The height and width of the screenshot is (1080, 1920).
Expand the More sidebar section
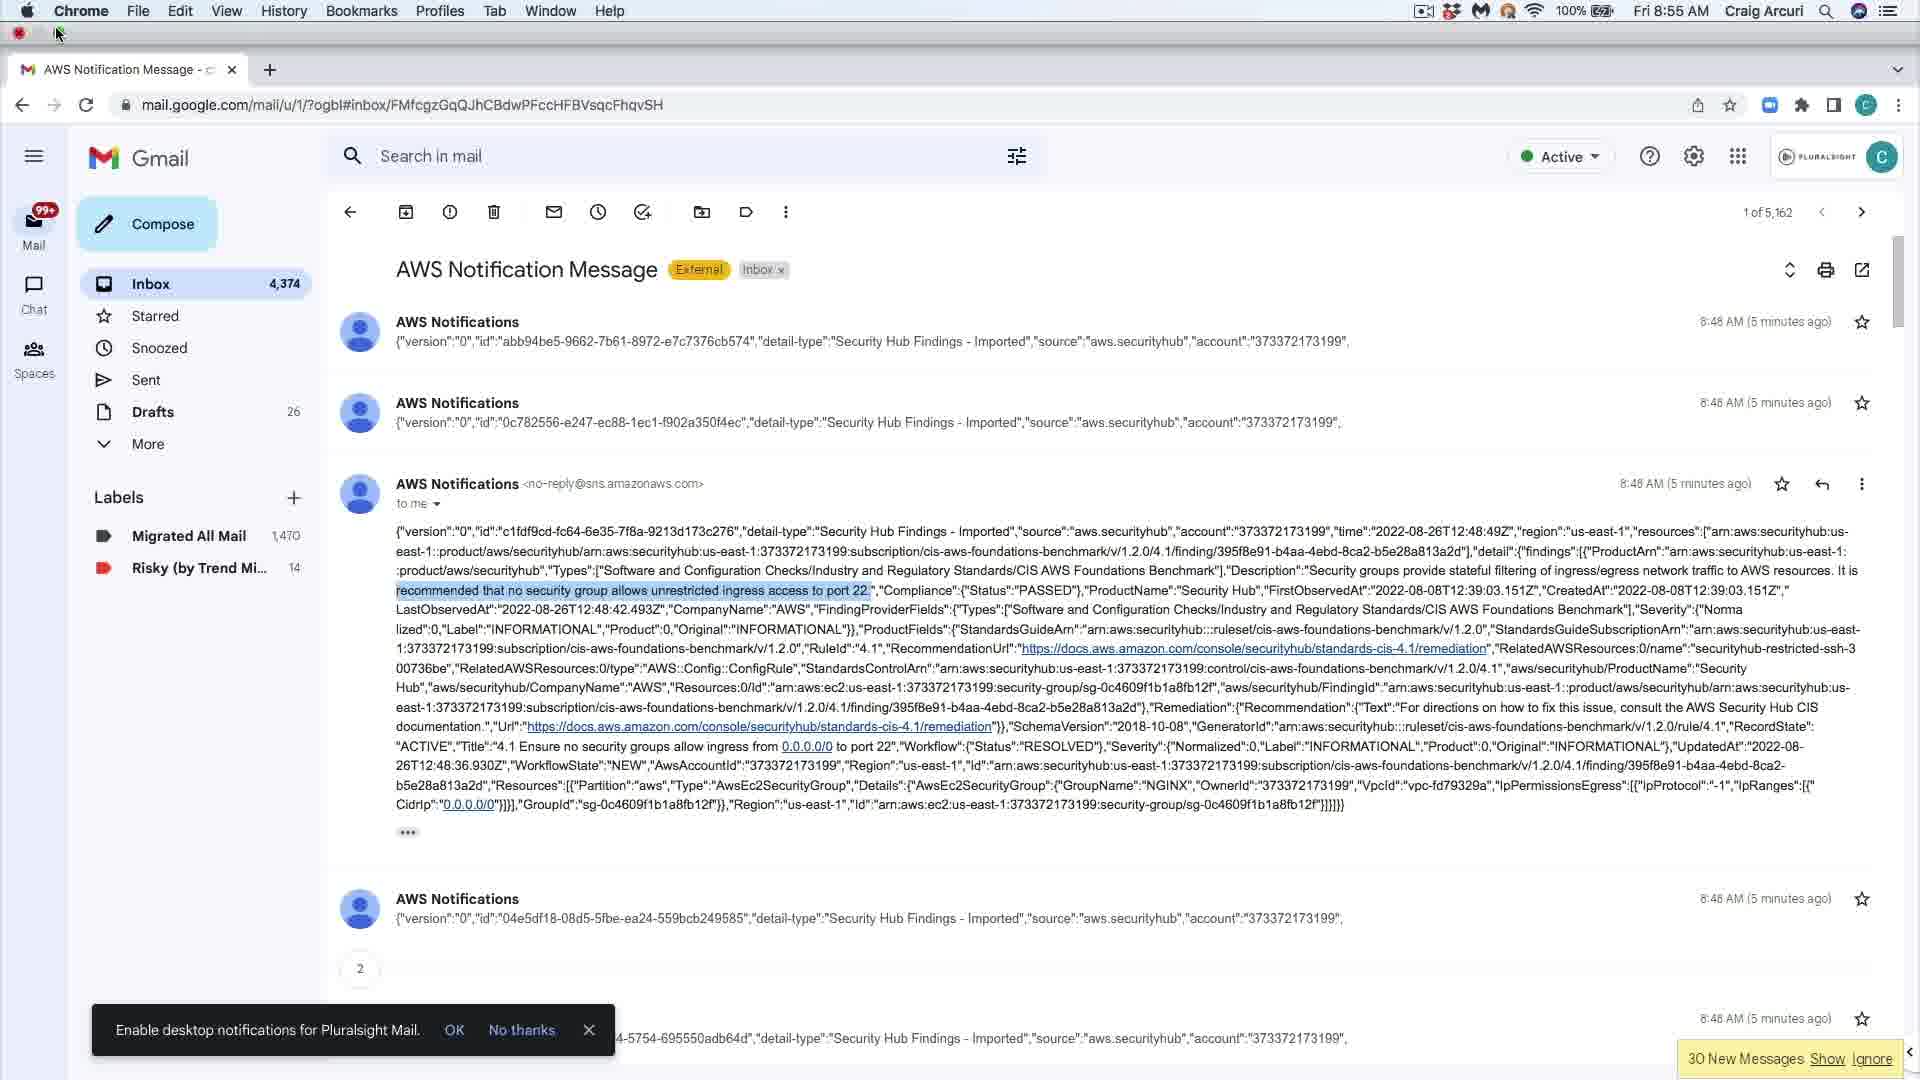[x=147, y=444]
